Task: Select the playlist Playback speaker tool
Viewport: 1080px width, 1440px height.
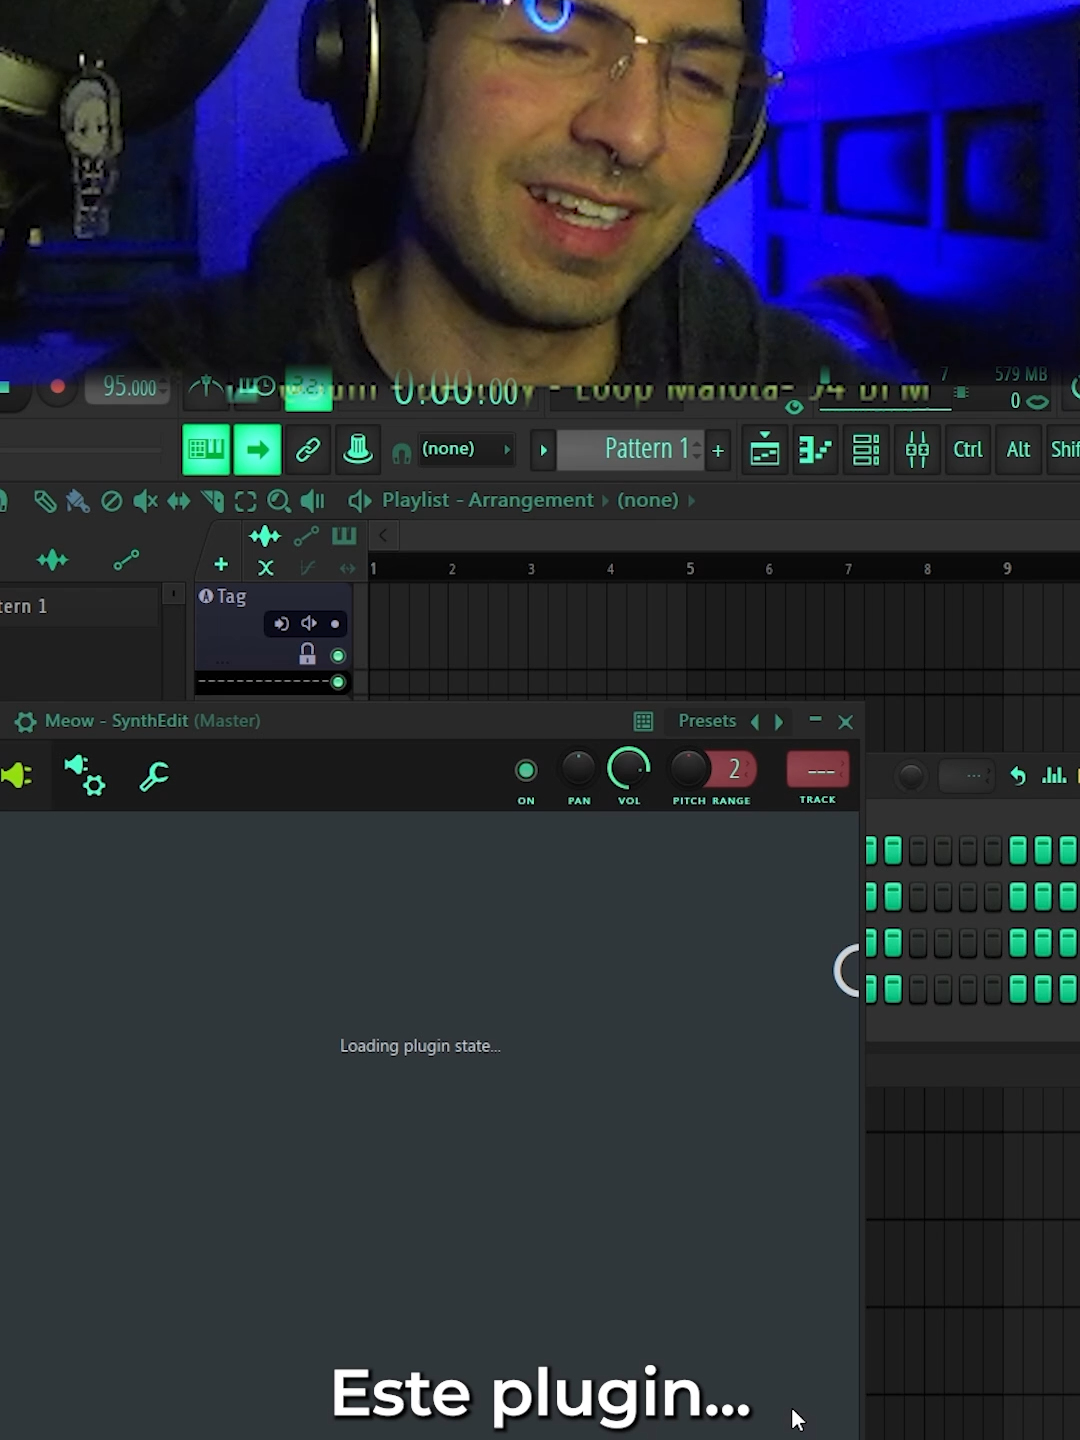Action: [x=312, y=501]
